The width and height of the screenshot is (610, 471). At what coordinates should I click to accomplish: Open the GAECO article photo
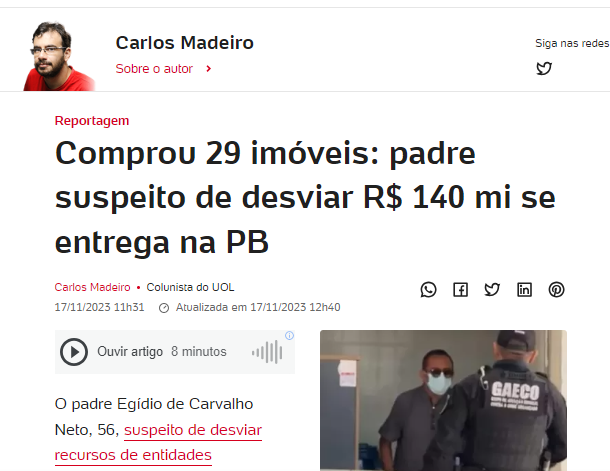coord(443,401)
